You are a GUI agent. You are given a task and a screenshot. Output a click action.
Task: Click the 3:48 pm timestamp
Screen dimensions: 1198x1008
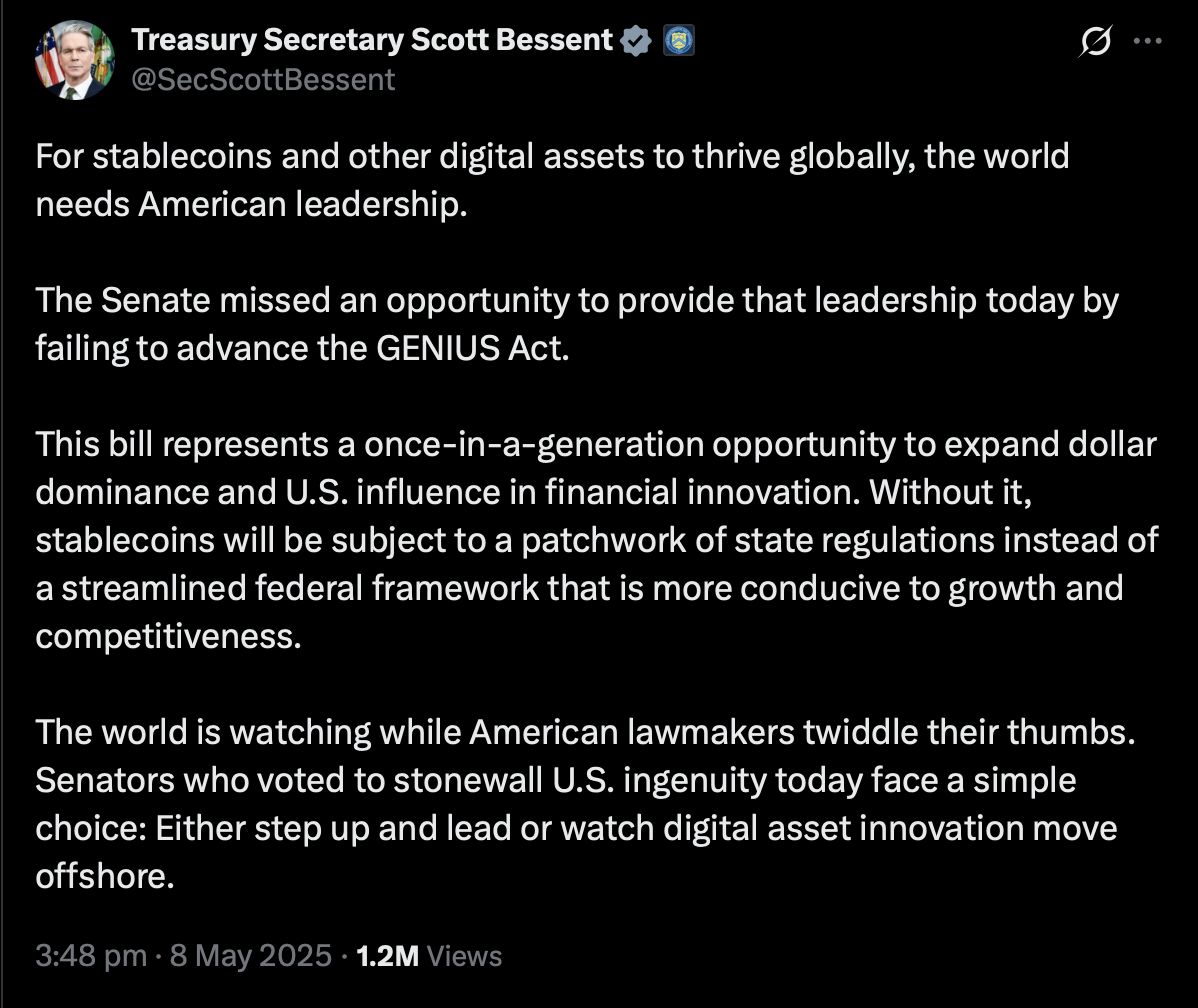91,956
